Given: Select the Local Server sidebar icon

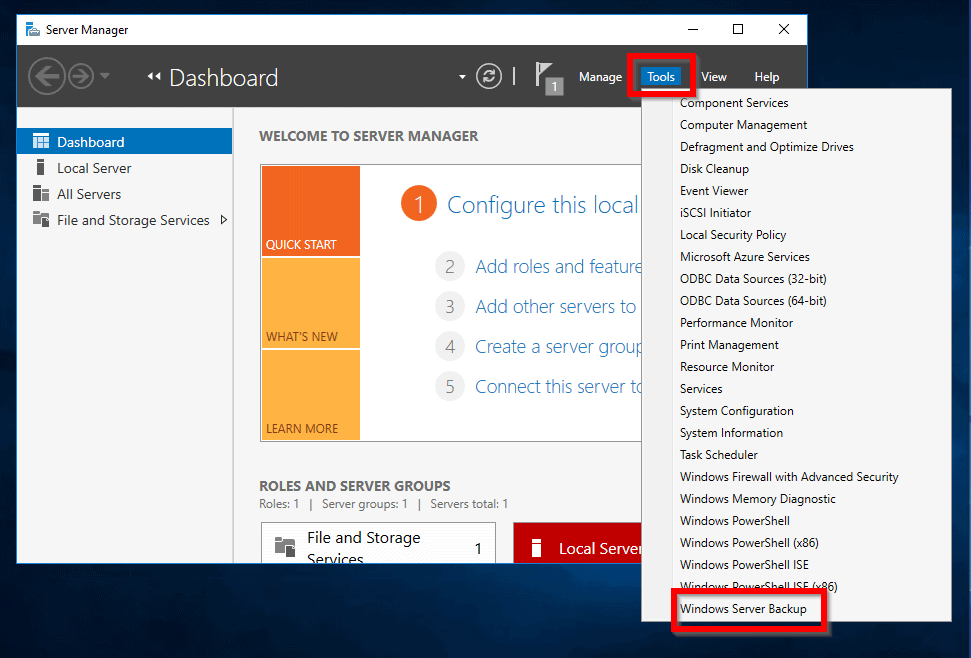Looking at the screenshot, I should click(41, 168).
